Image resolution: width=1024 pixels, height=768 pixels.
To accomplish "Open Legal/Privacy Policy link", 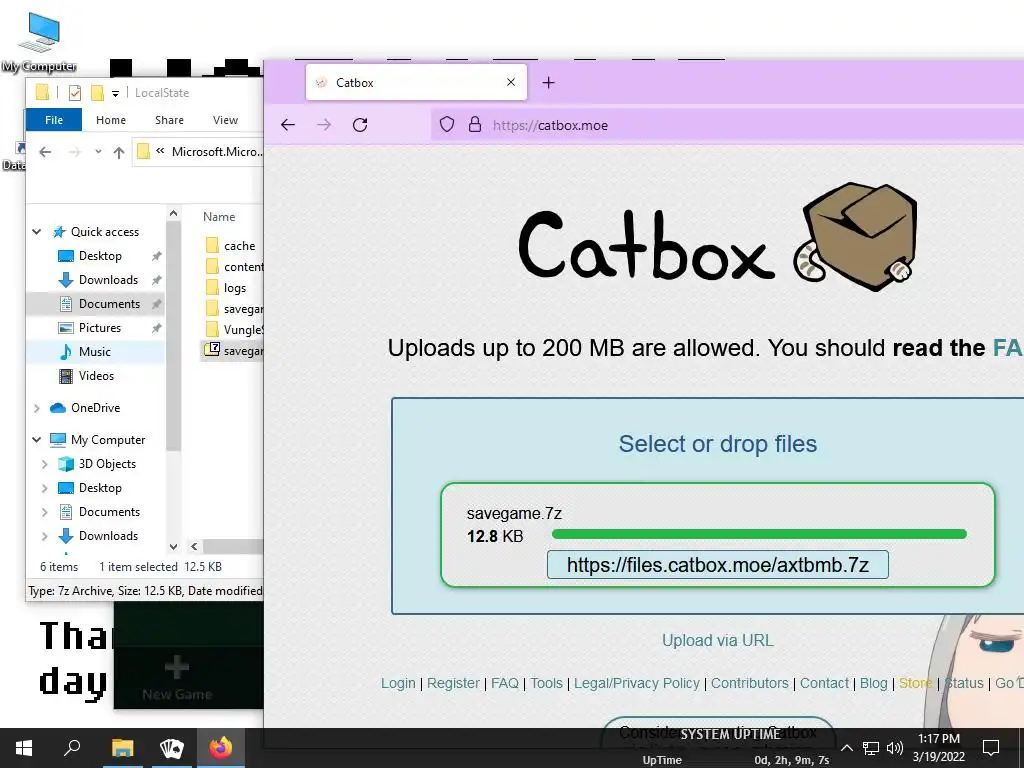I will (x=637, y=683).
